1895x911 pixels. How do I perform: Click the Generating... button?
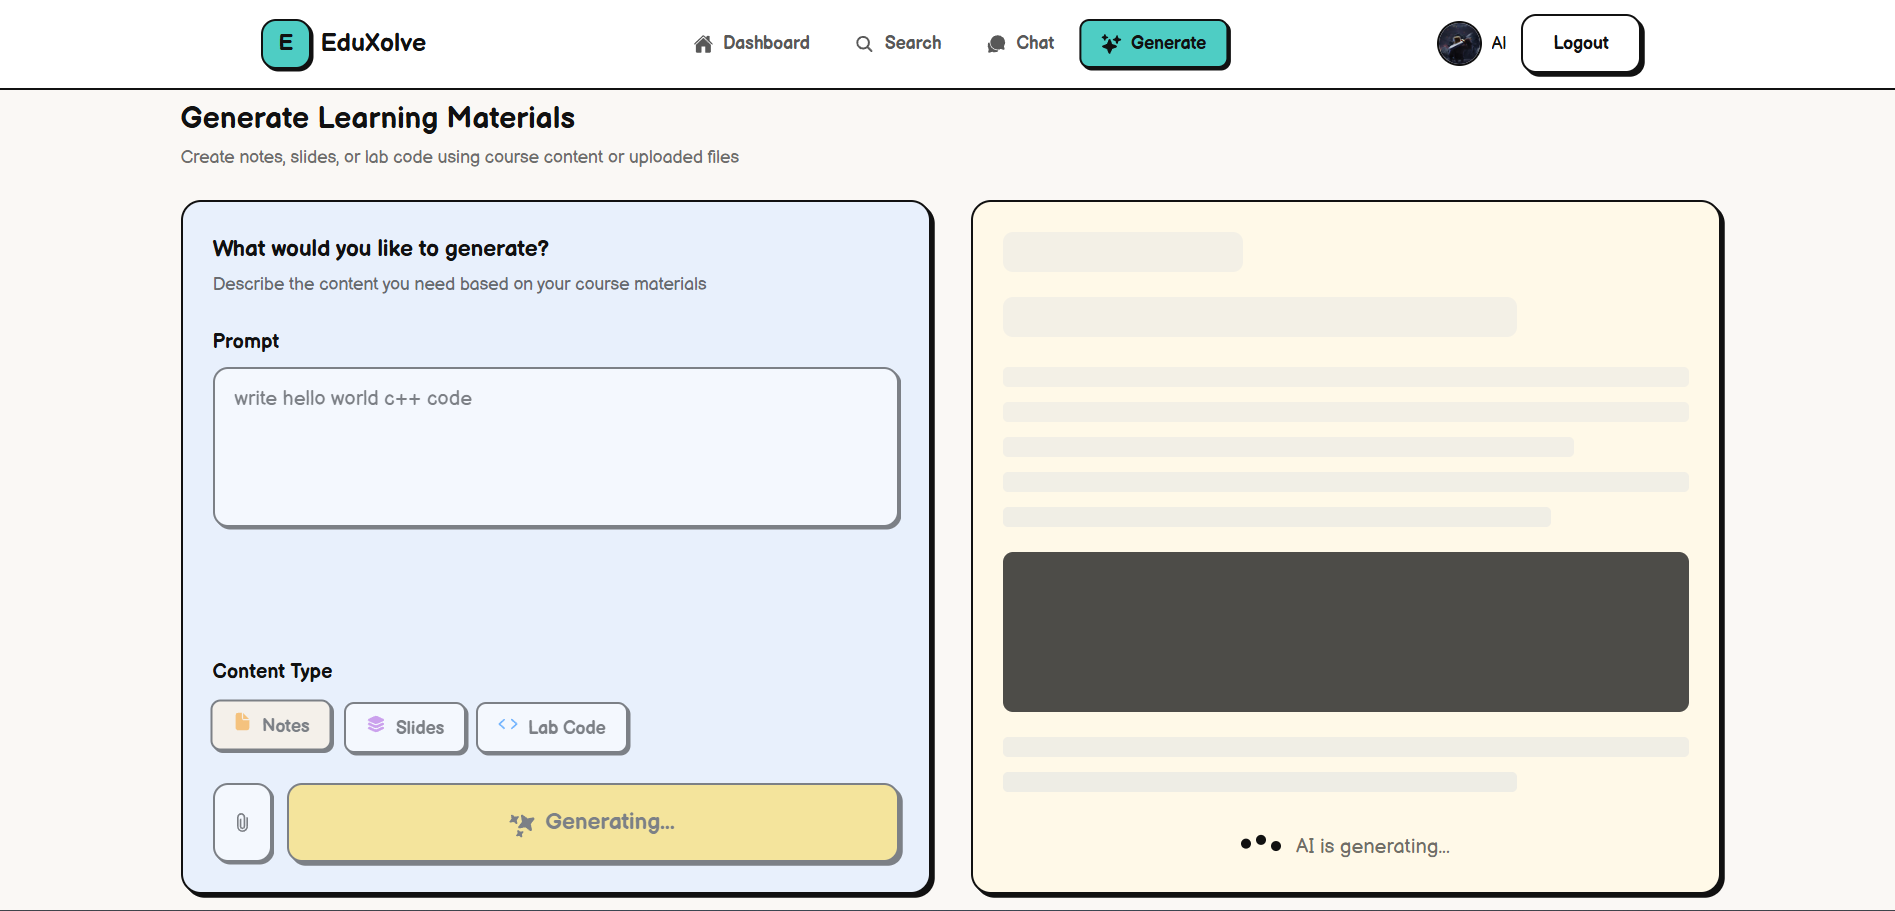pos(594,822)
